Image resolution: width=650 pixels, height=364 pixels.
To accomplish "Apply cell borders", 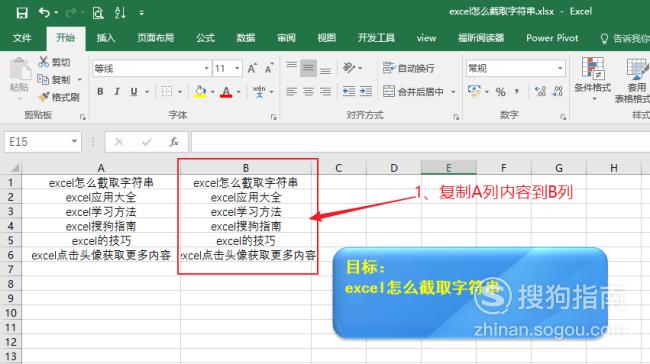I will click(167, 92).
